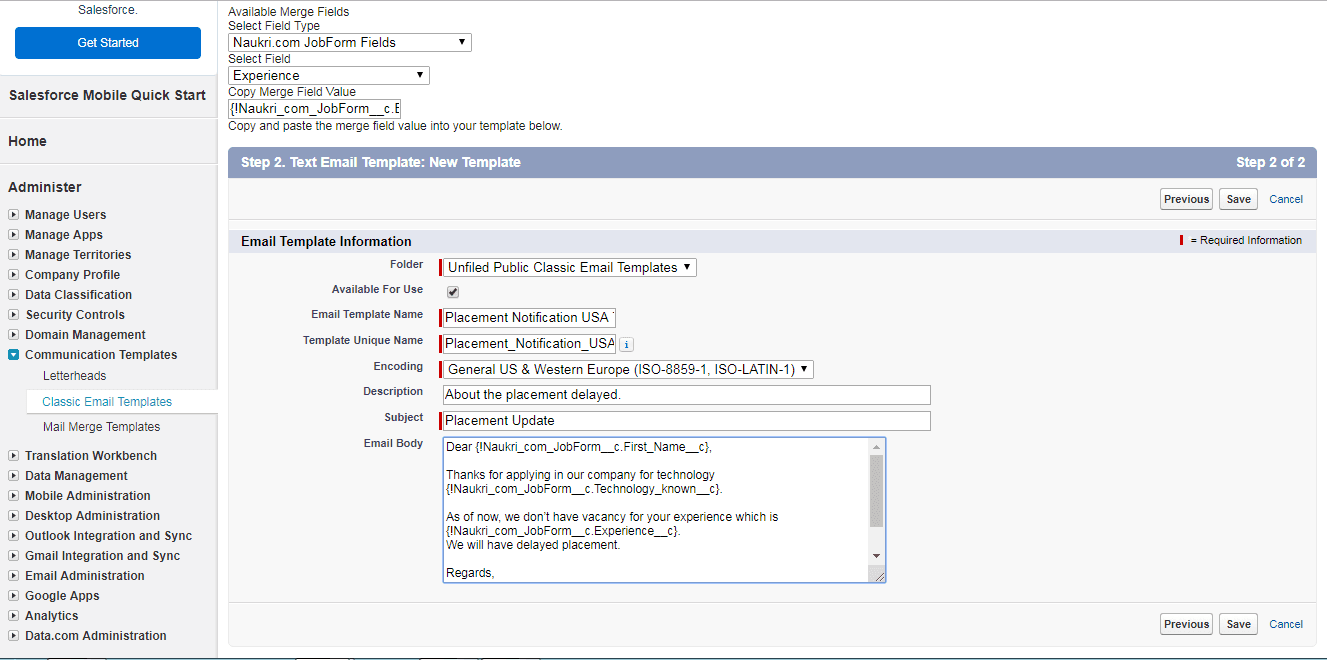
Task: Open the Experience select field dropdown
Action: click(x=329, y=75)
